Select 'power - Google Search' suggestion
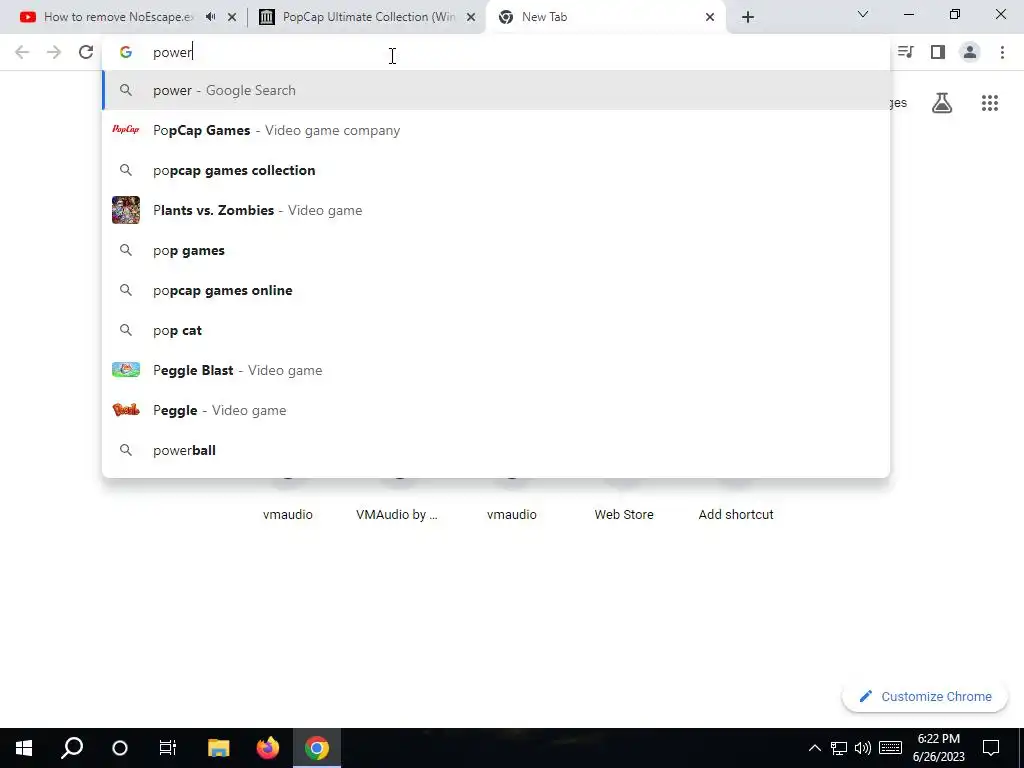Screen dimensions: 1024x768 [x=496, y=90]
